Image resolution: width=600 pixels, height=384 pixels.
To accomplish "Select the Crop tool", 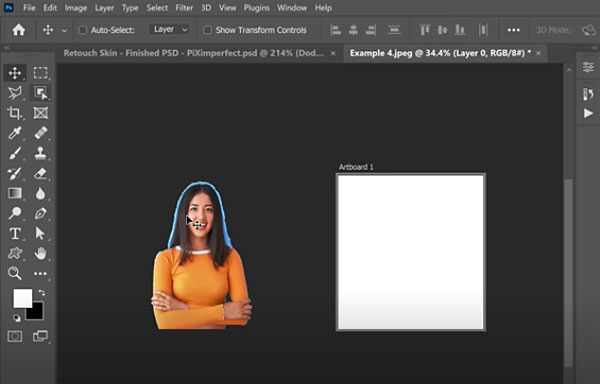I will coord(15,113).
